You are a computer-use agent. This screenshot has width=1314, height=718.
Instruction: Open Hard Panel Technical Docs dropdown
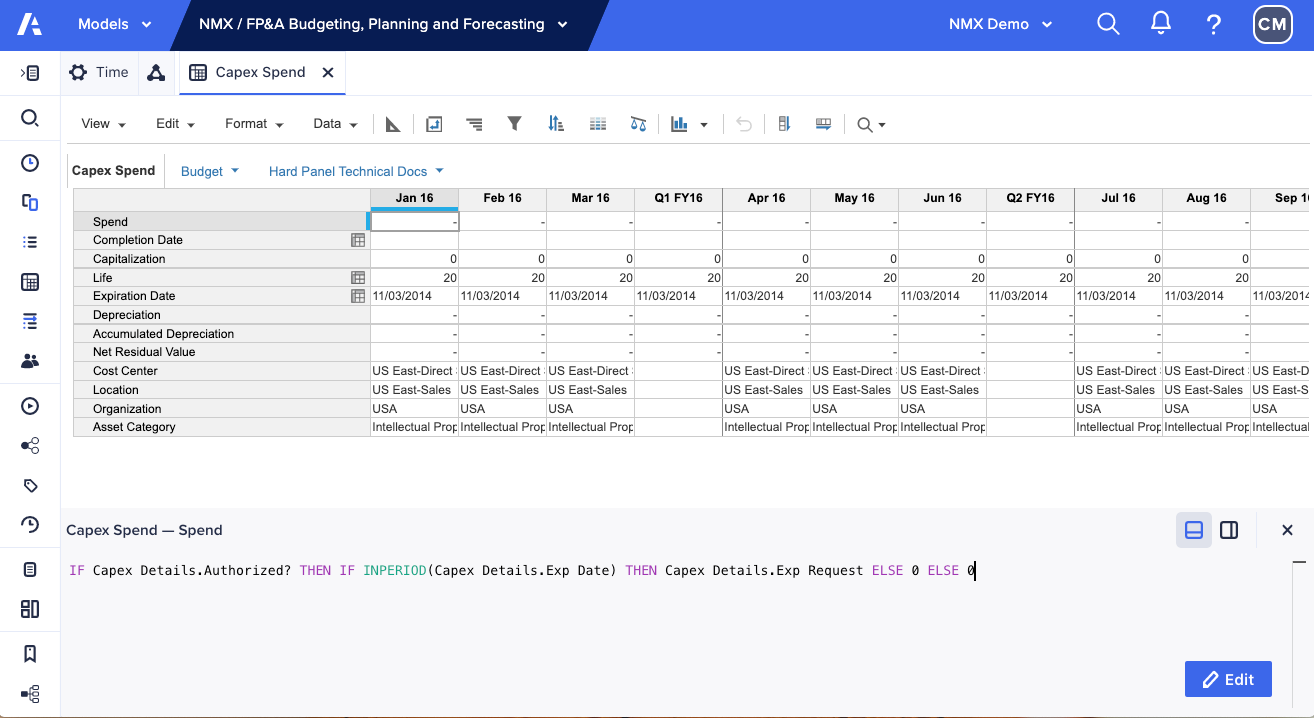pos(355,171)
